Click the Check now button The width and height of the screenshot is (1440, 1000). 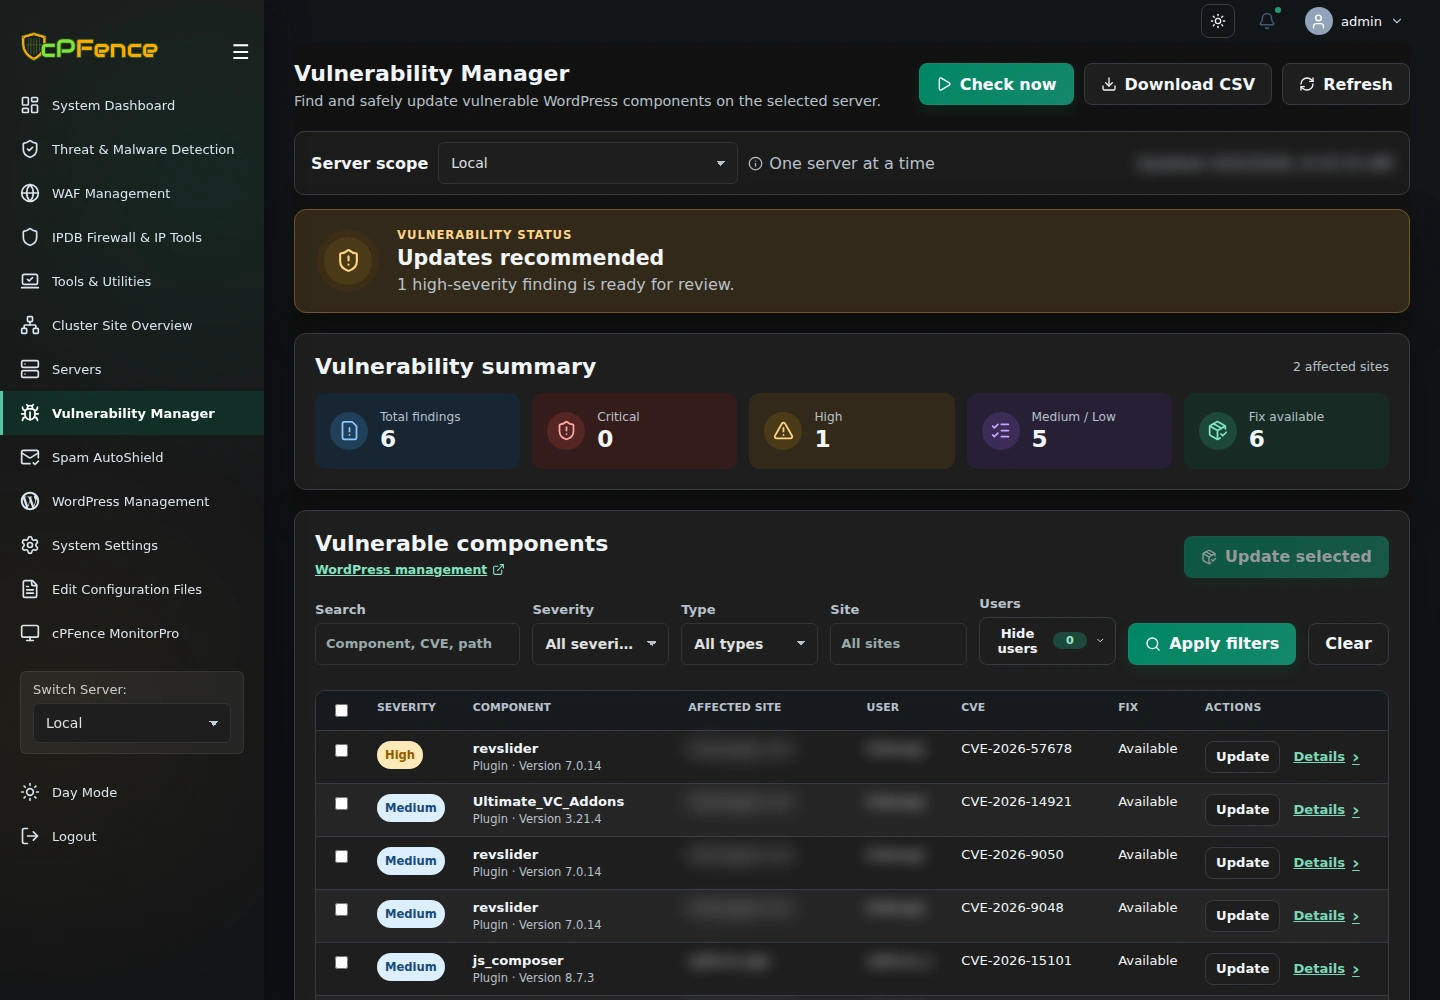[996, 84]
